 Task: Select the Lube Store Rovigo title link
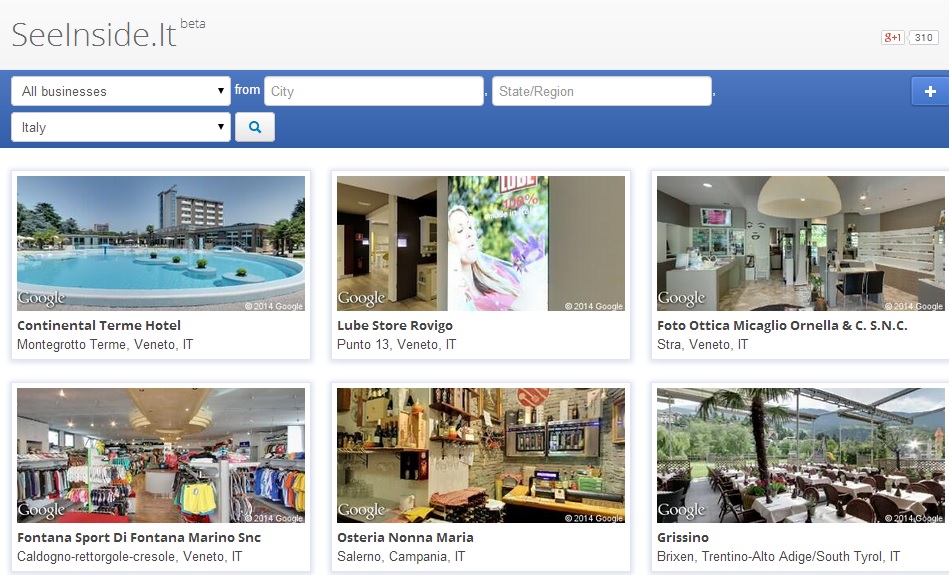(x=394, y=325)
